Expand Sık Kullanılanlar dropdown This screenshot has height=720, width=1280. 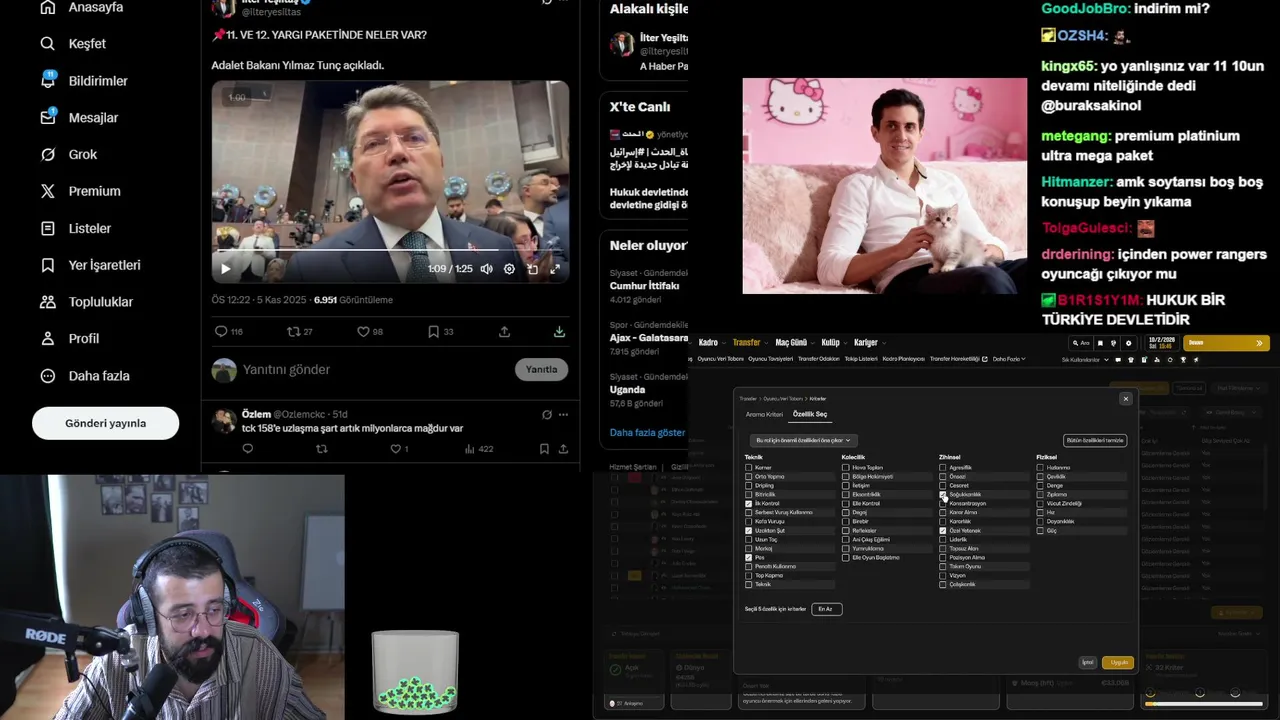(x=1083, y=359)
